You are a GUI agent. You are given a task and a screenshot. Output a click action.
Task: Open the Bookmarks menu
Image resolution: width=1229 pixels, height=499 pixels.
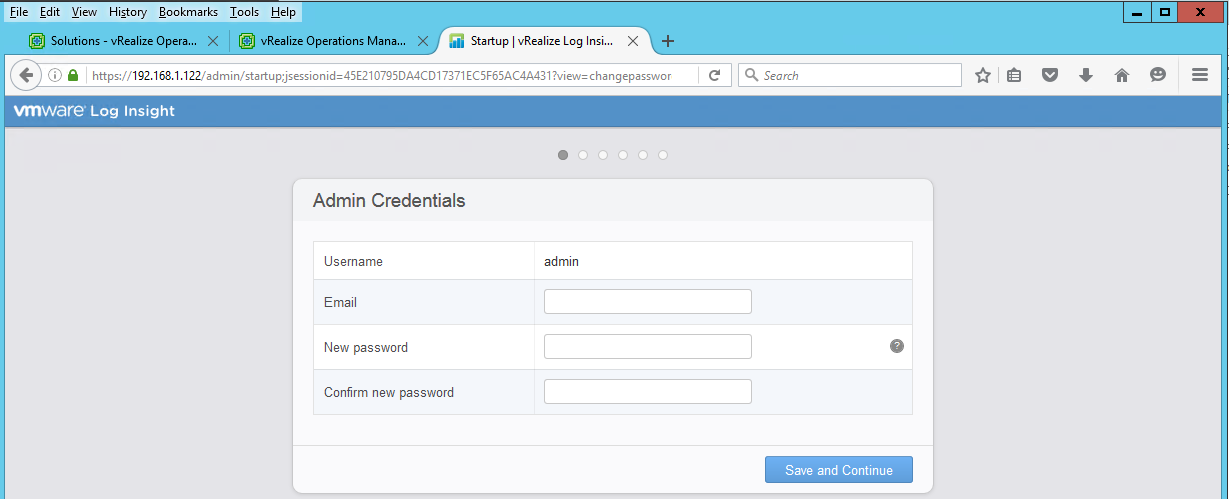click(x=188, y=12)
